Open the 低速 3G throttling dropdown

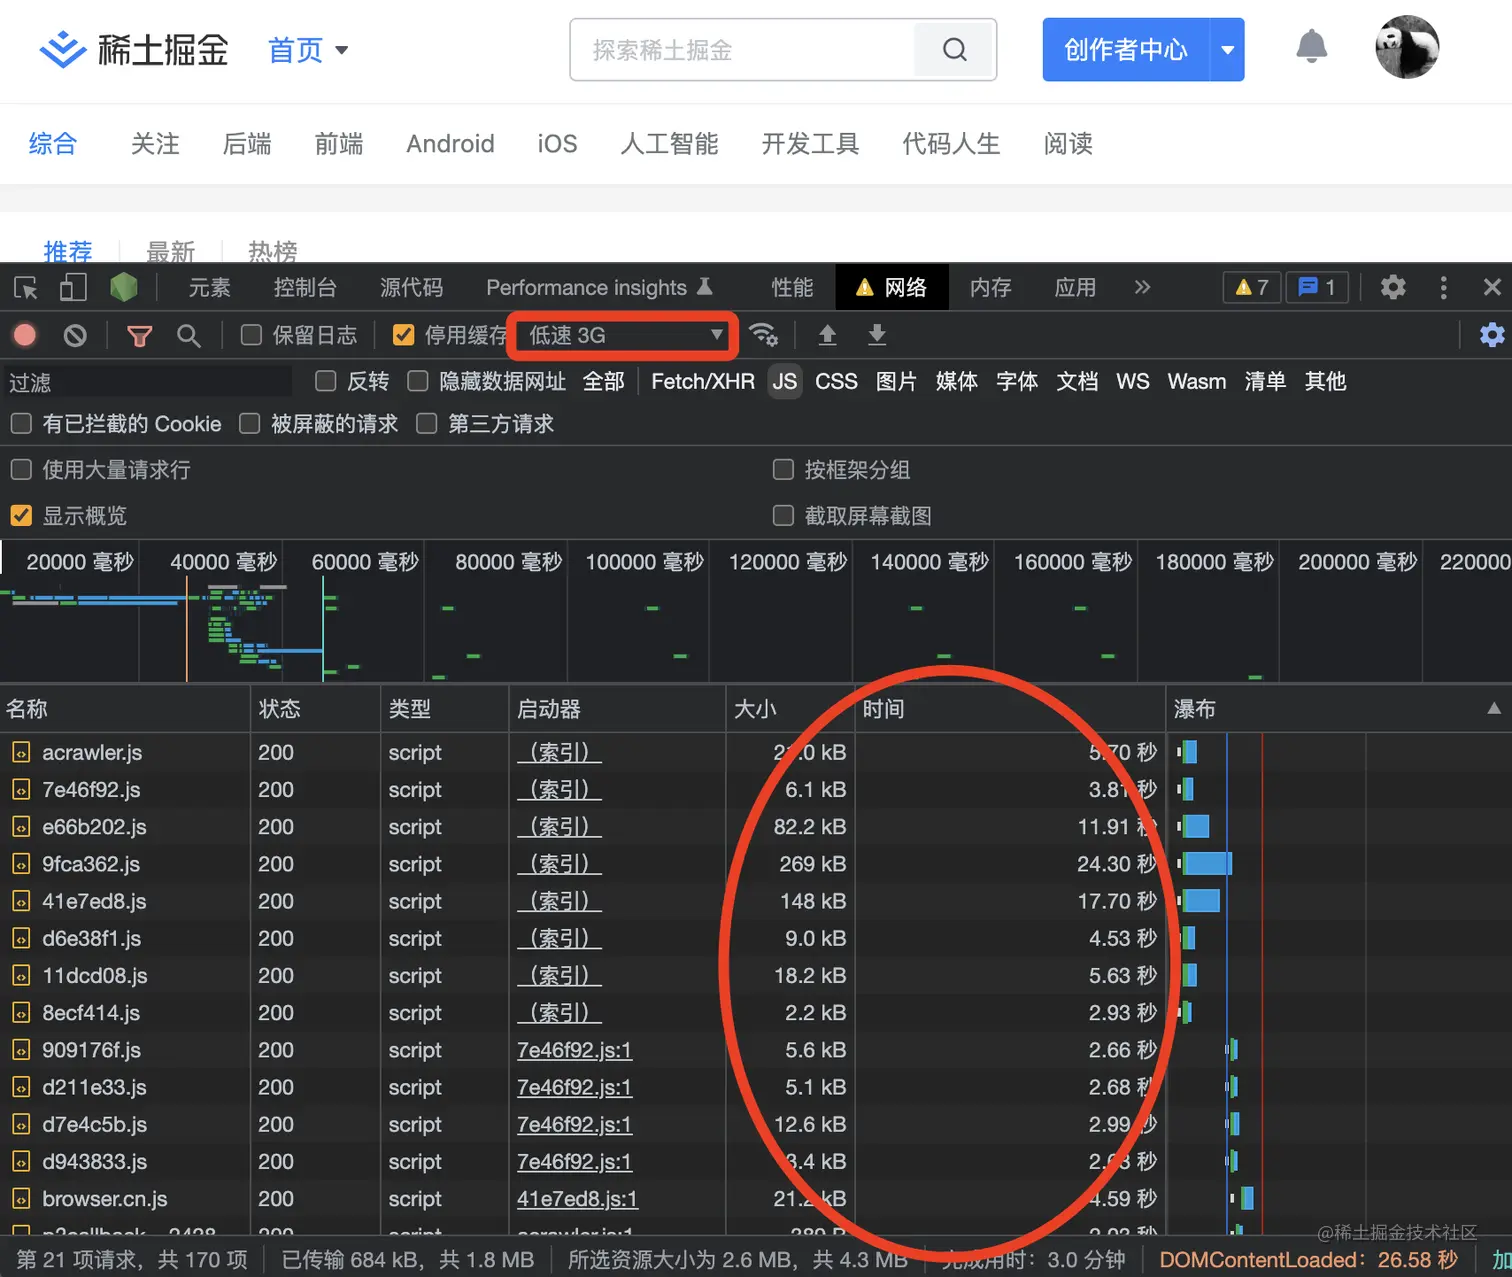(x=624, y=335)
